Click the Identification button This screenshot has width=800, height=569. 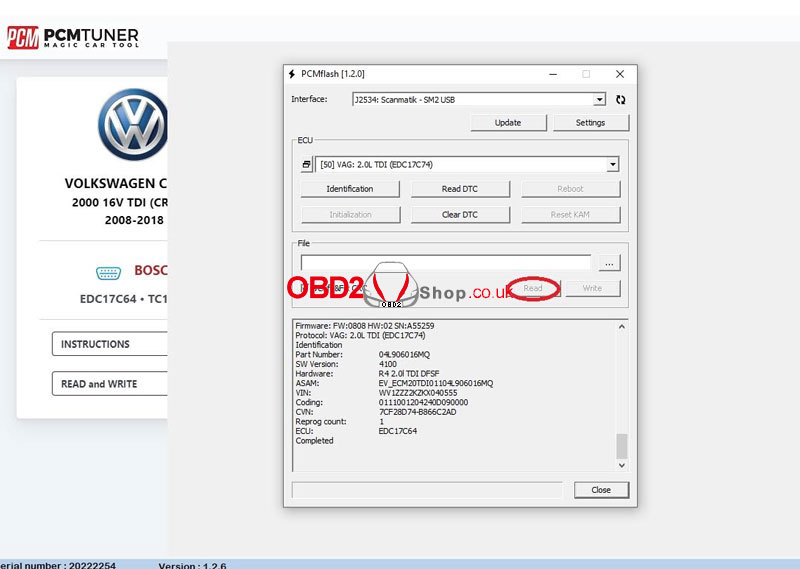pyautogui.click(x=350, y=189)
